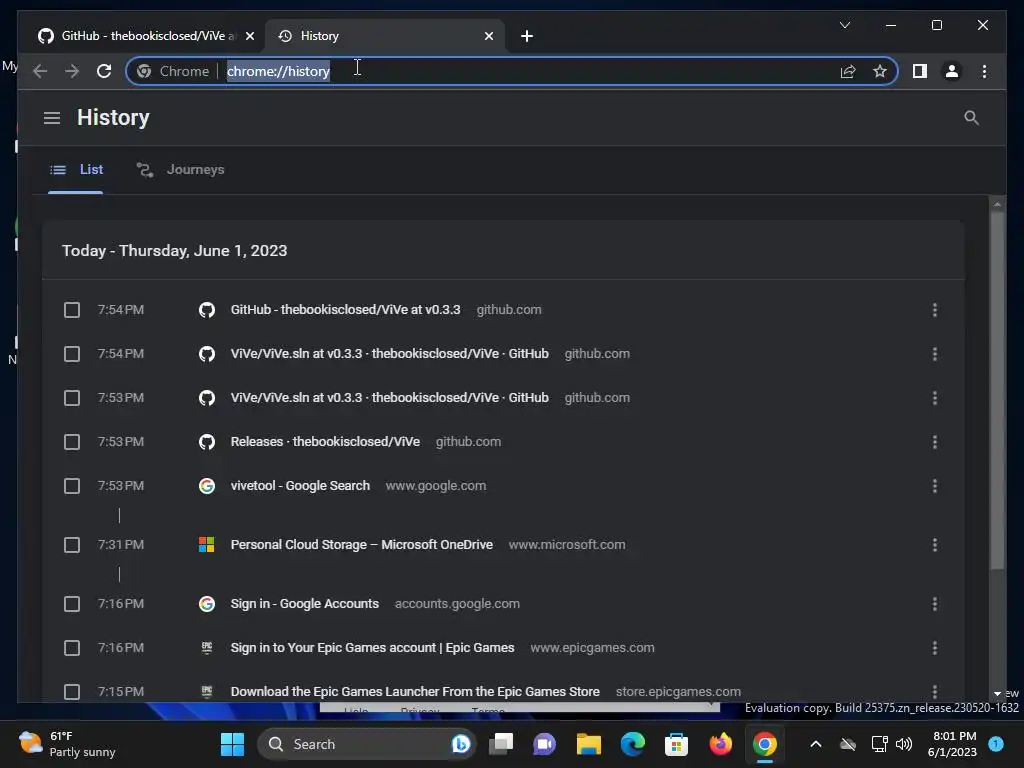Image resolution: width=1024 pixels, height=768 pixels.
Task: Click the chrome://history address bar
Action: [x=511, y=71]
